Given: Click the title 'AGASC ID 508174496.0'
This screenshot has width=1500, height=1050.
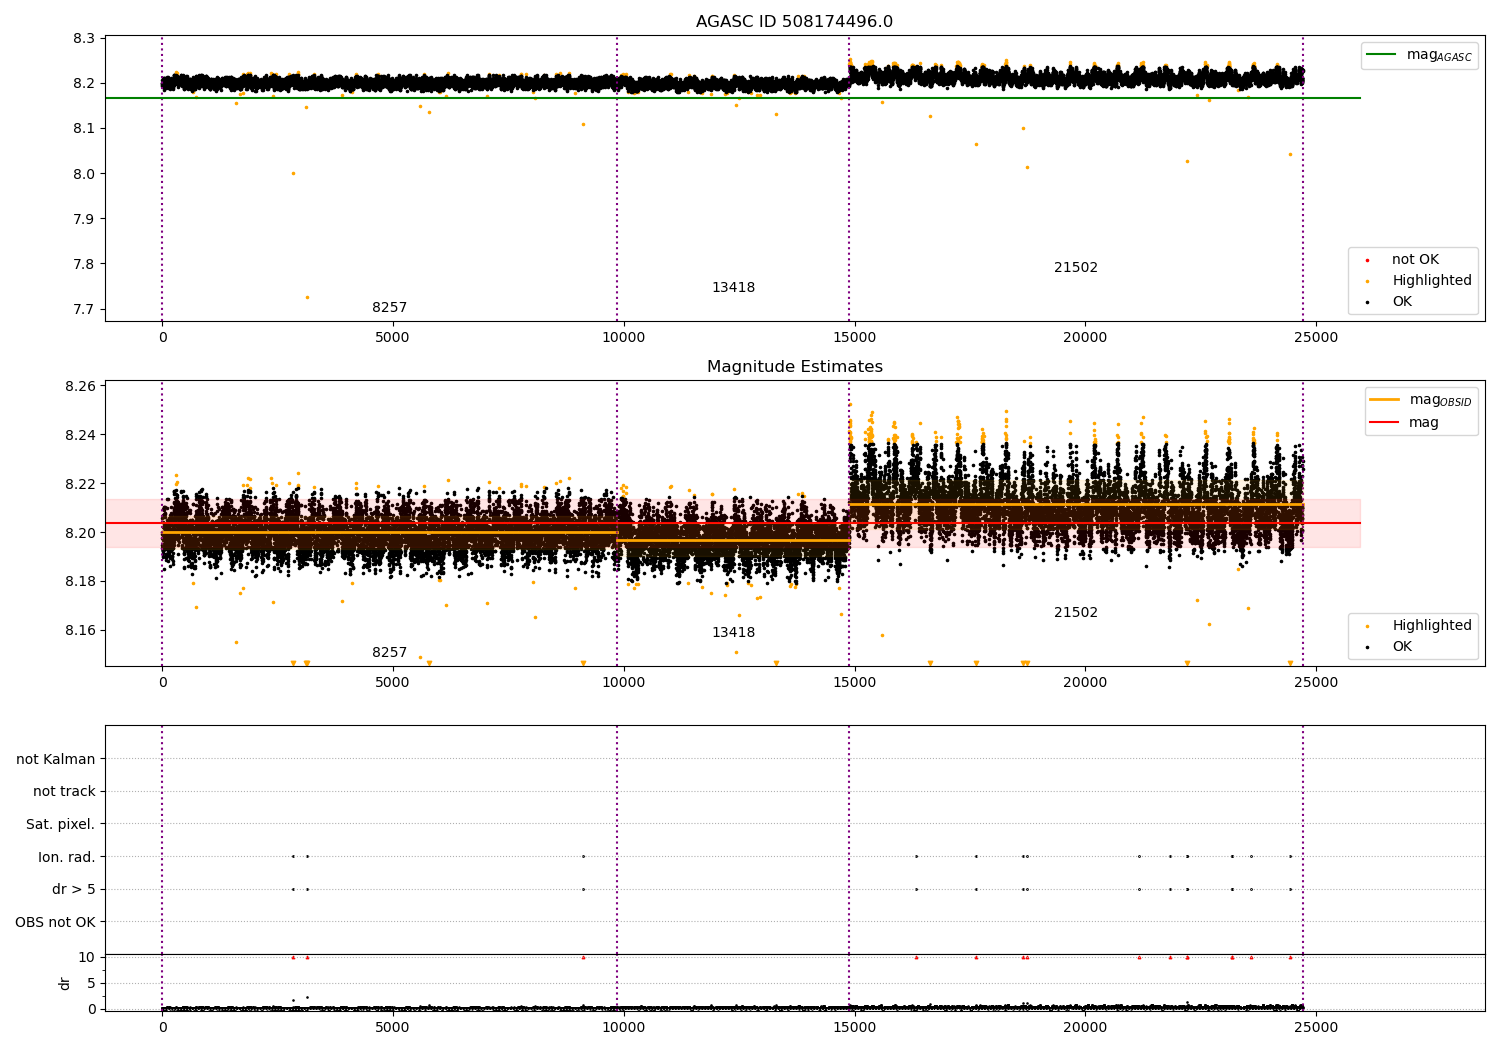Looking at the screenshot, I should (794, 22).
